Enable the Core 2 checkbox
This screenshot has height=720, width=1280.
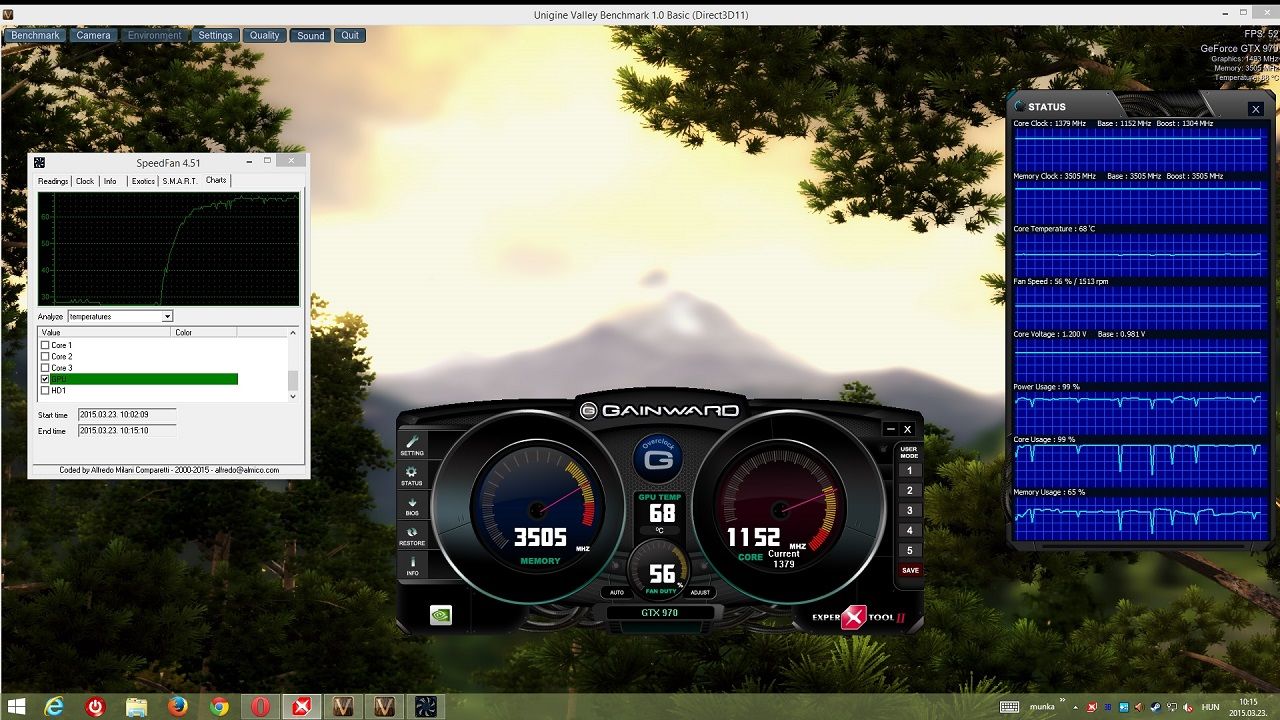(x=45, y=356)
